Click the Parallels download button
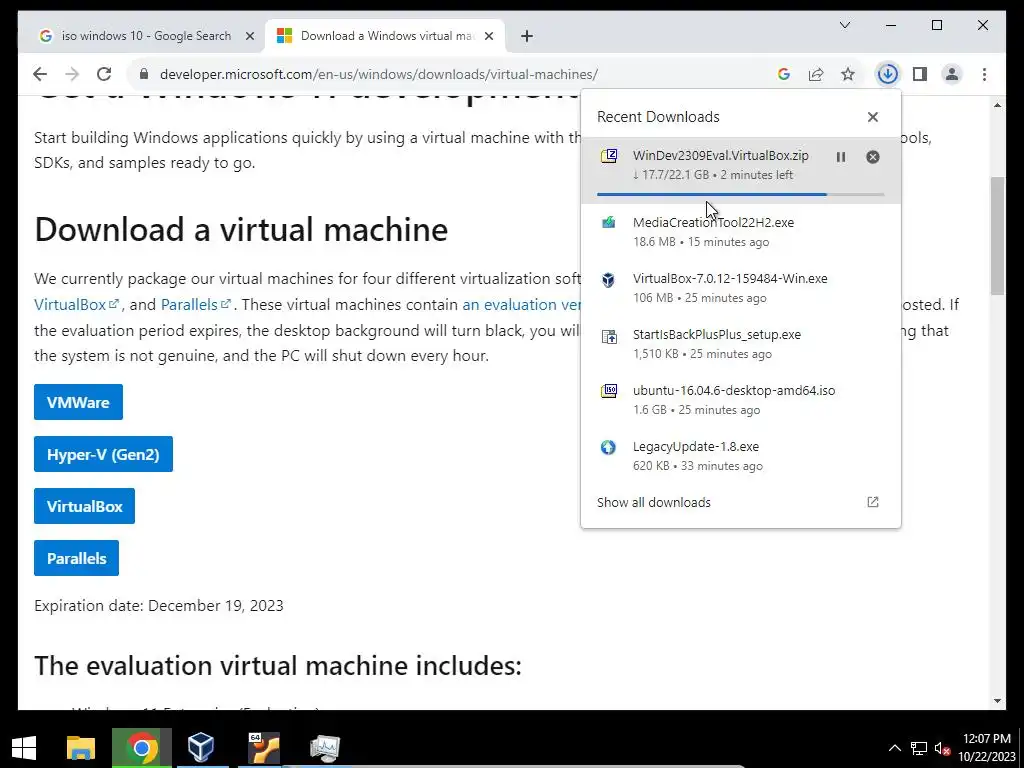The width and height of the screenshot is (1024, 768). coord(76,558)
